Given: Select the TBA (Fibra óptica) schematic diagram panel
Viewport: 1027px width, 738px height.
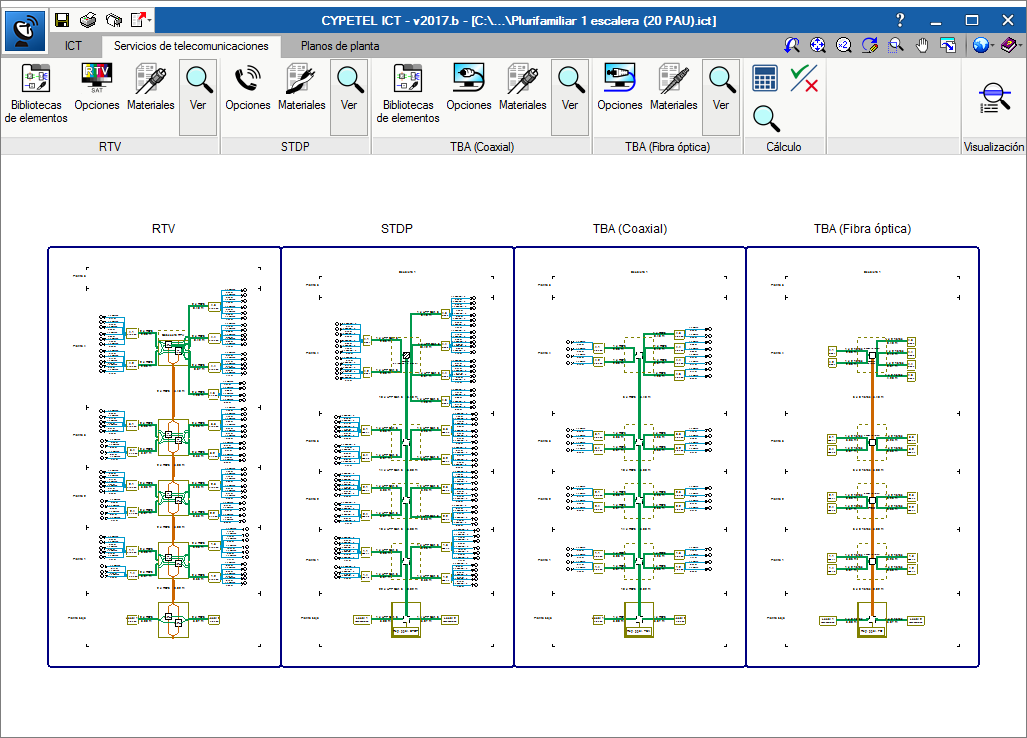Looking at the screenshot, I should 863,457.
